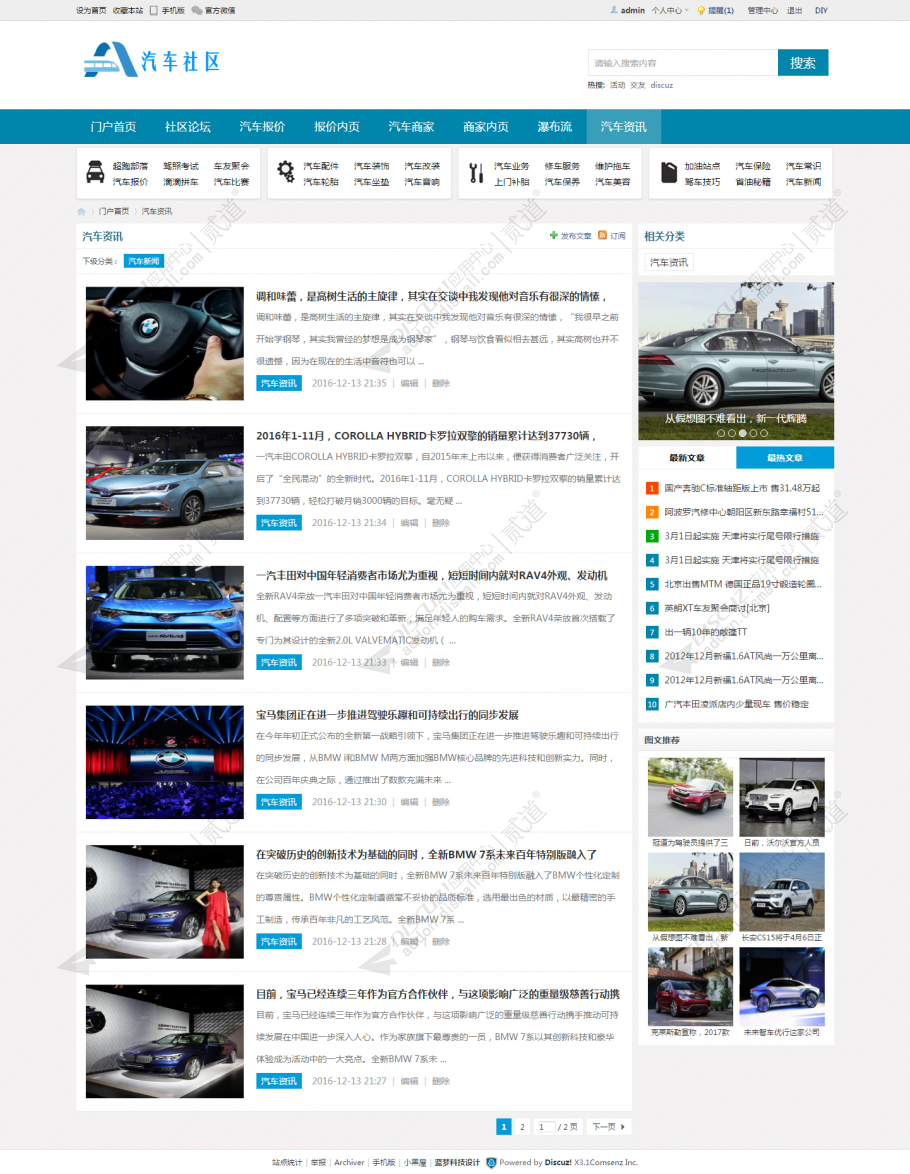
Task: Click the shield icon in the footer
Action: 491,1163
